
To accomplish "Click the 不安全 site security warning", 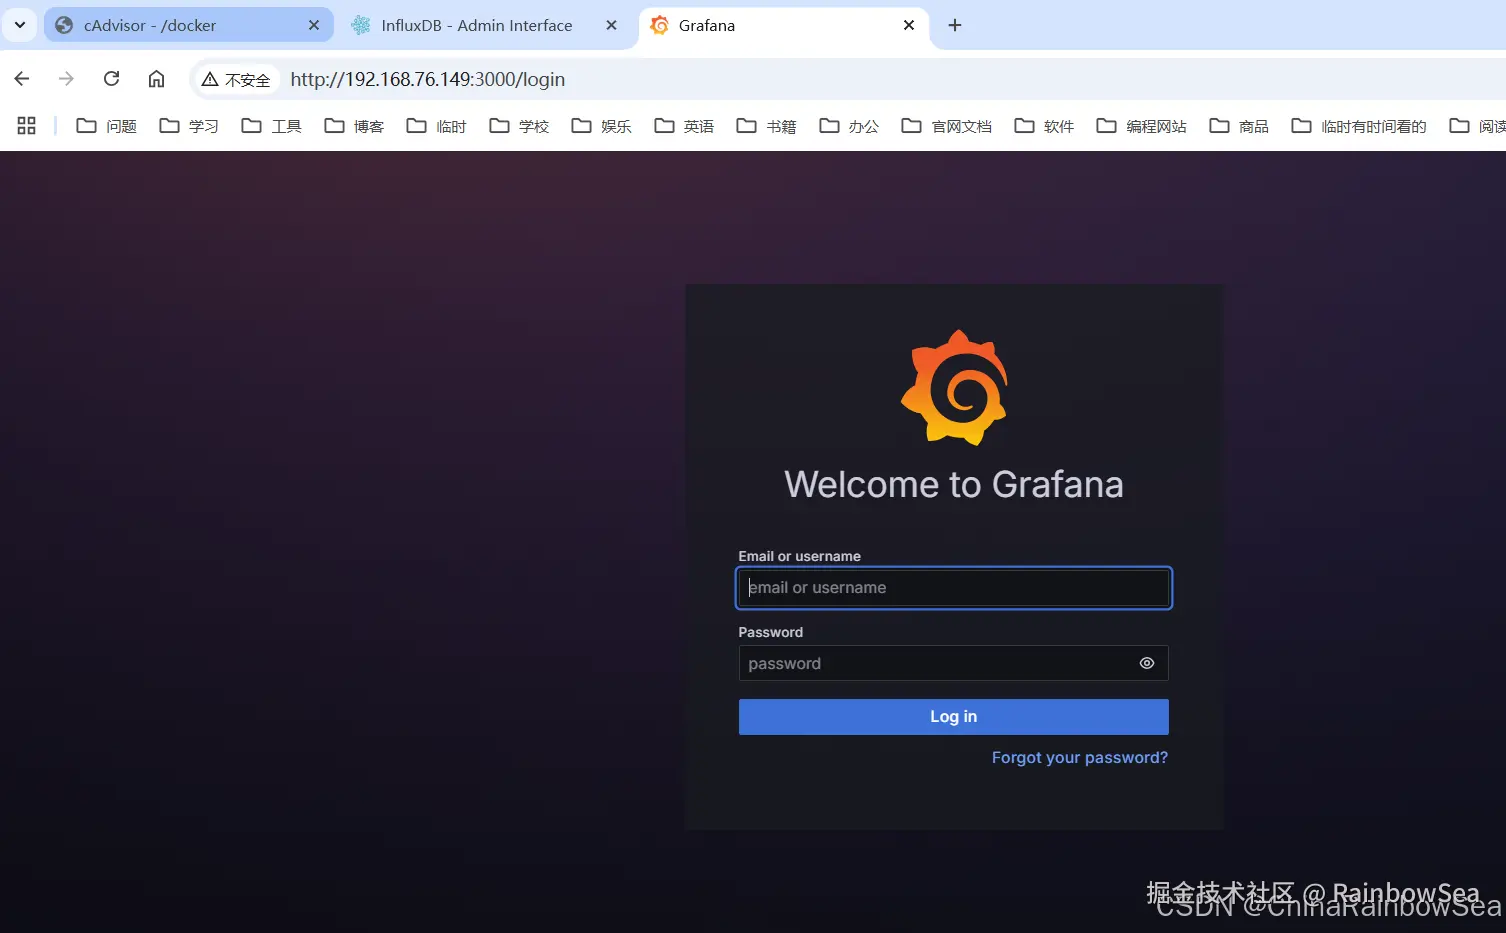I will [x=236, y=80].
